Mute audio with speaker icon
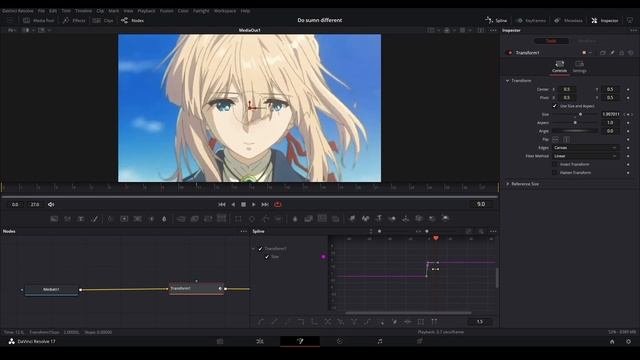This screenshot has height=360, width=640. 51,204
